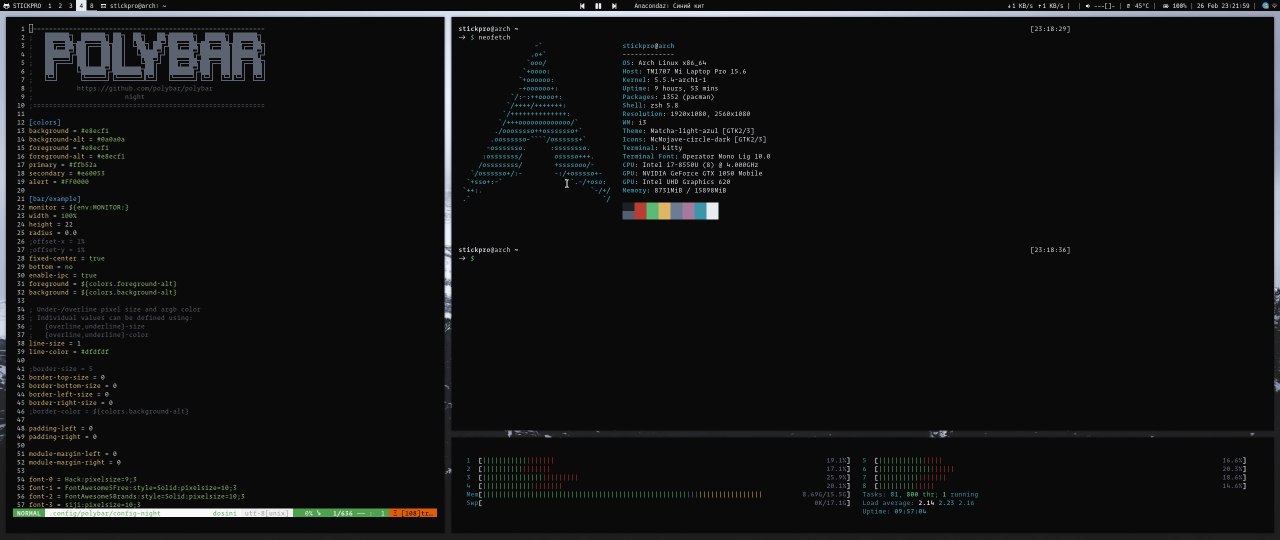
Task: Click the polybar GitHub URL in vim
Action: coord(144,88)
